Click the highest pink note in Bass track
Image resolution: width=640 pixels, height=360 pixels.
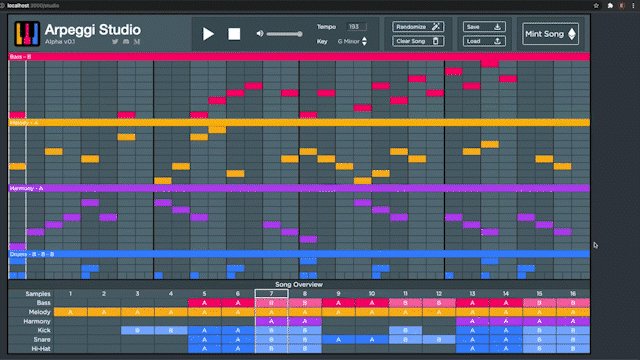pos(490,64)
